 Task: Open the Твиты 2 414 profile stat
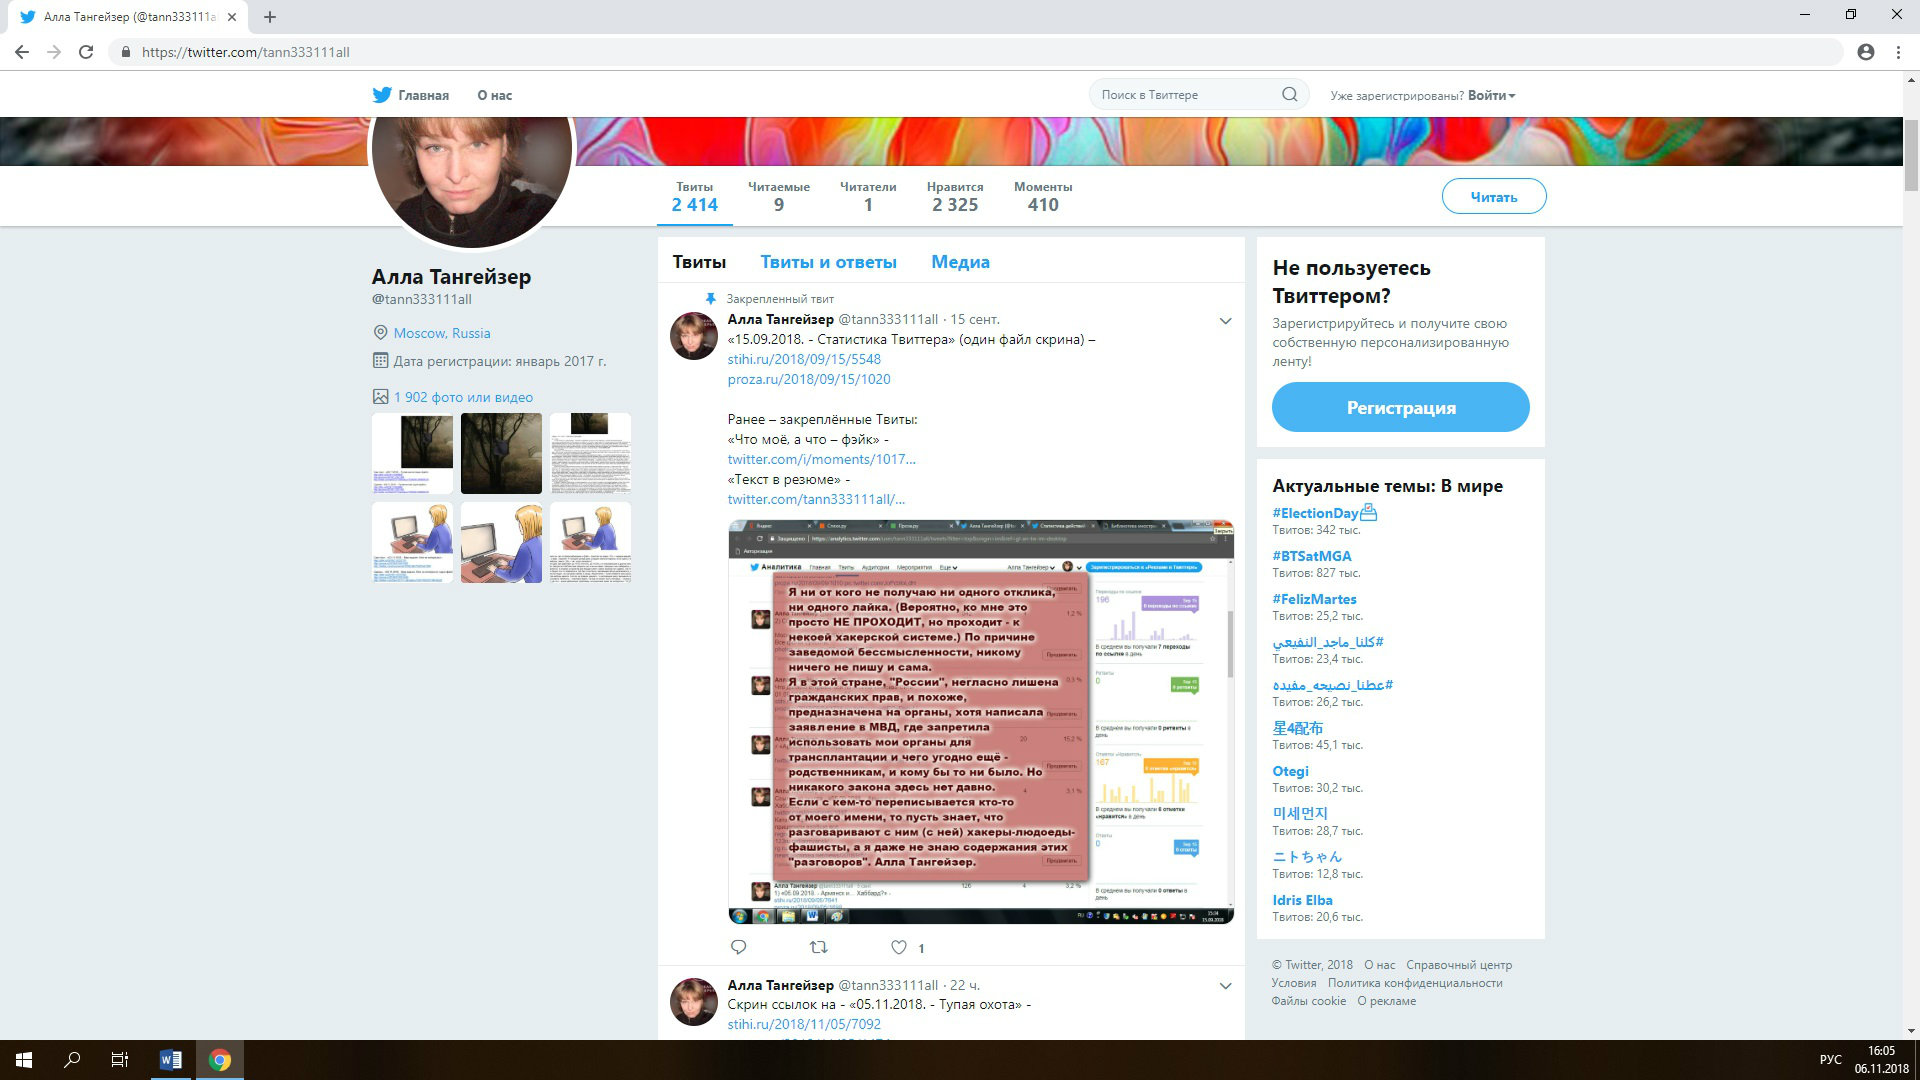695,197
